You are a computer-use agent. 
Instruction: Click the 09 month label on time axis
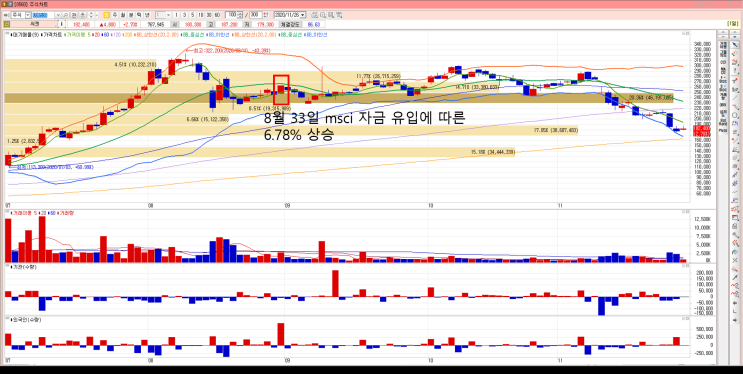[287, 205]
